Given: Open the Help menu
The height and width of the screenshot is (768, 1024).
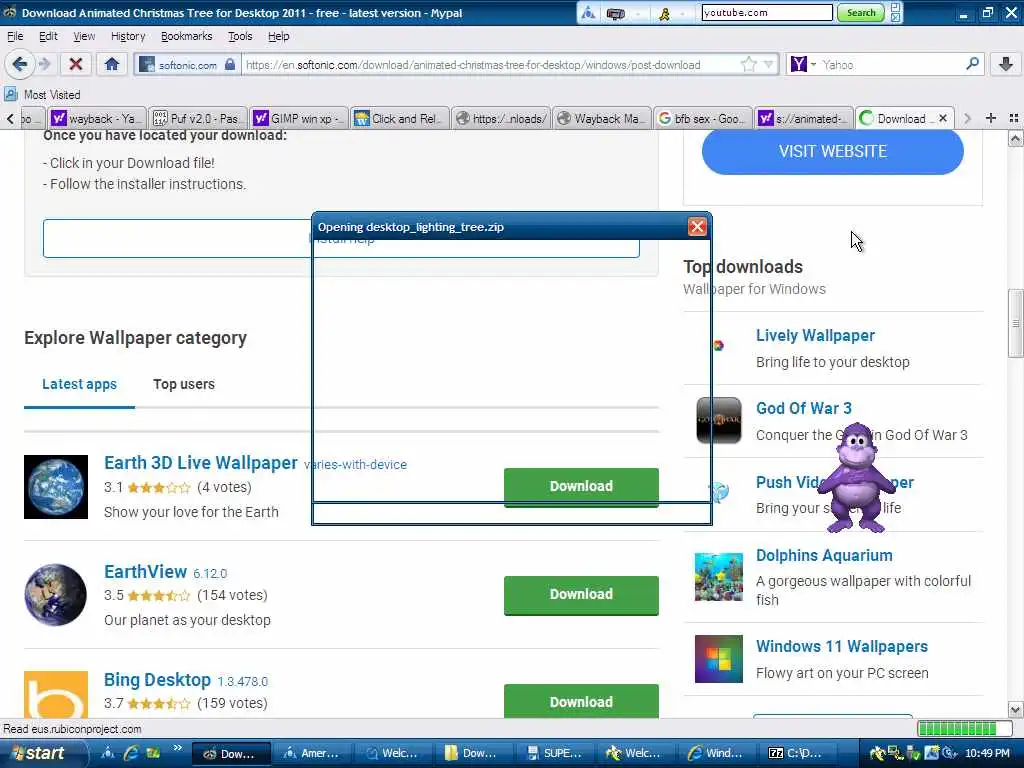Looking at the screenshot, I should coord(278,36).
